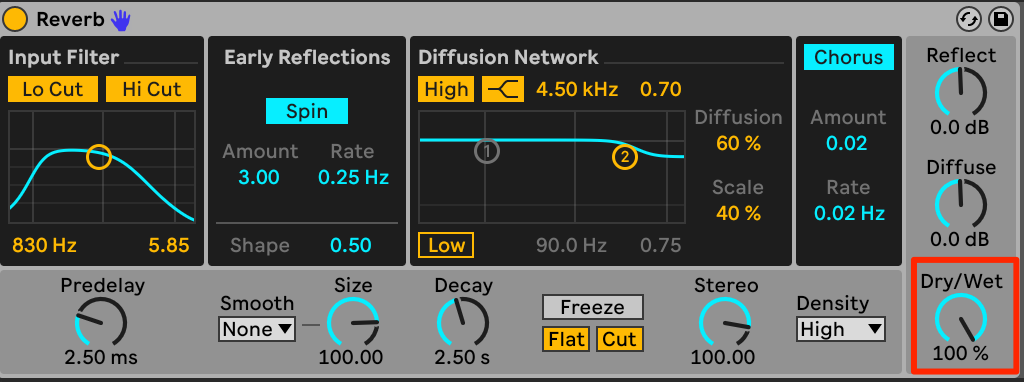Click the 90.0 Hz low frequency value
This screenshot has width=1024, height=382.
click(x=571, y=246)
